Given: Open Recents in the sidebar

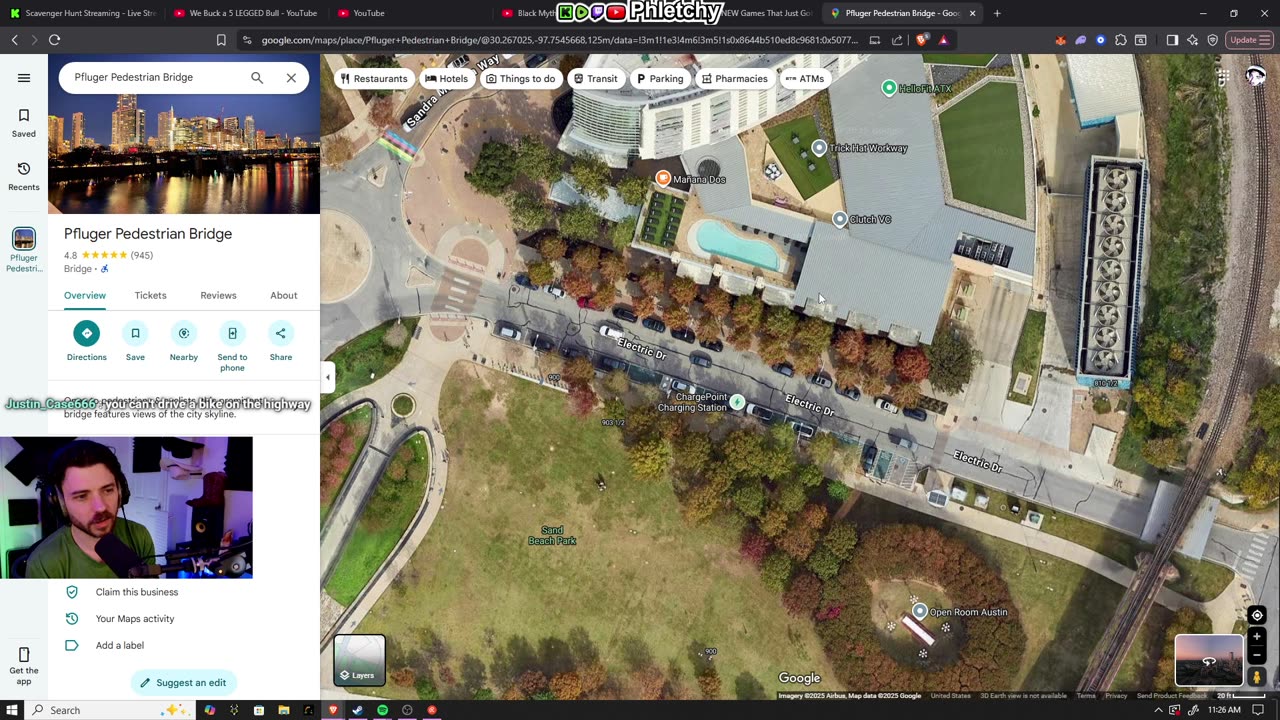Looking at the screenshot, I should tap(24, 175).
